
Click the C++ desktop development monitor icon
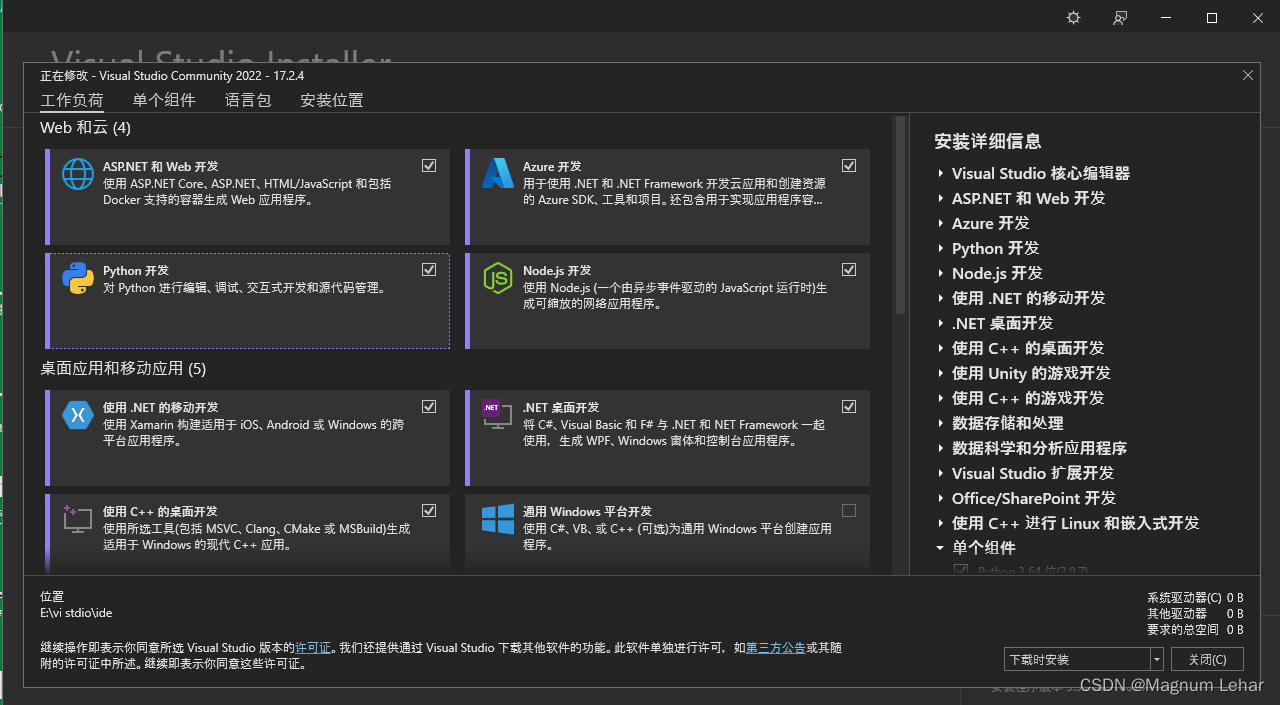tap(78, 519)
